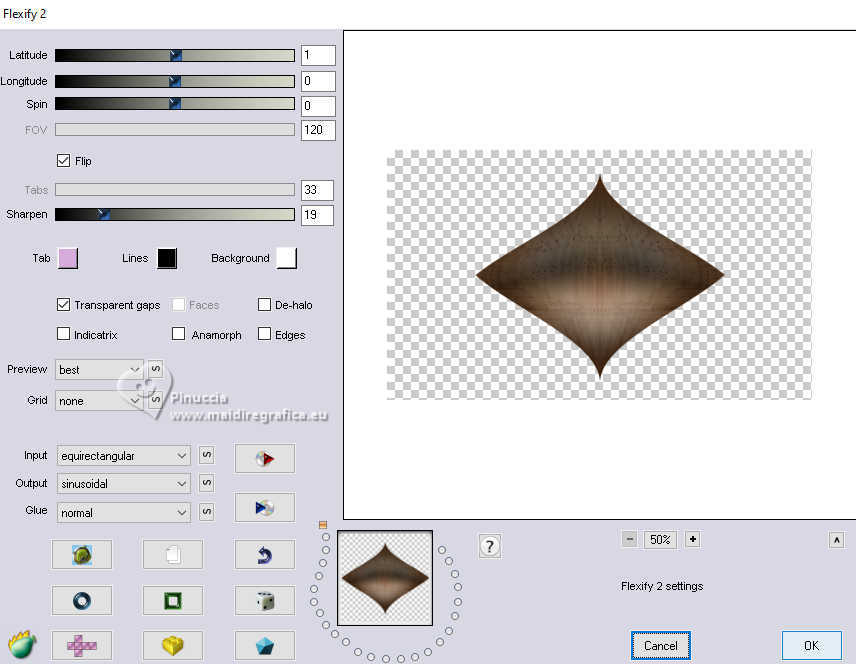Click the blue polyhedron button
The image size is (856, 664).
[x=265, y=645]
